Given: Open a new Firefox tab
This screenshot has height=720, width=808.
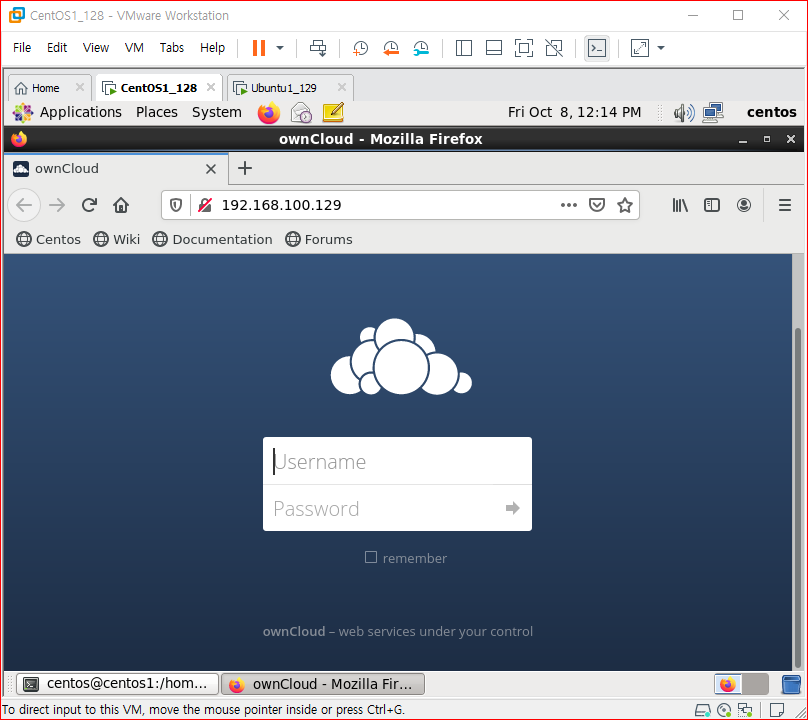Looking at the screenshot, I should (x=245, y=168).
